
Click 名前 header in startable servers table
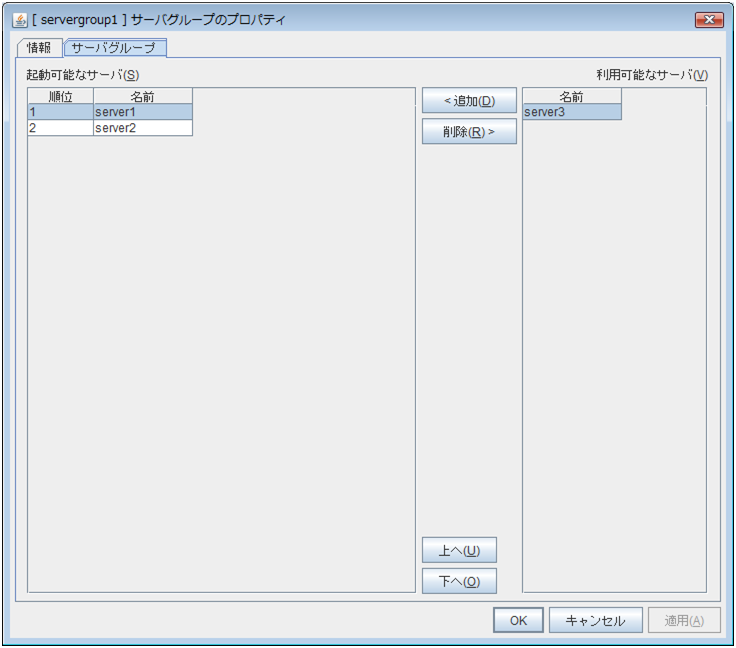pos(142,96)
